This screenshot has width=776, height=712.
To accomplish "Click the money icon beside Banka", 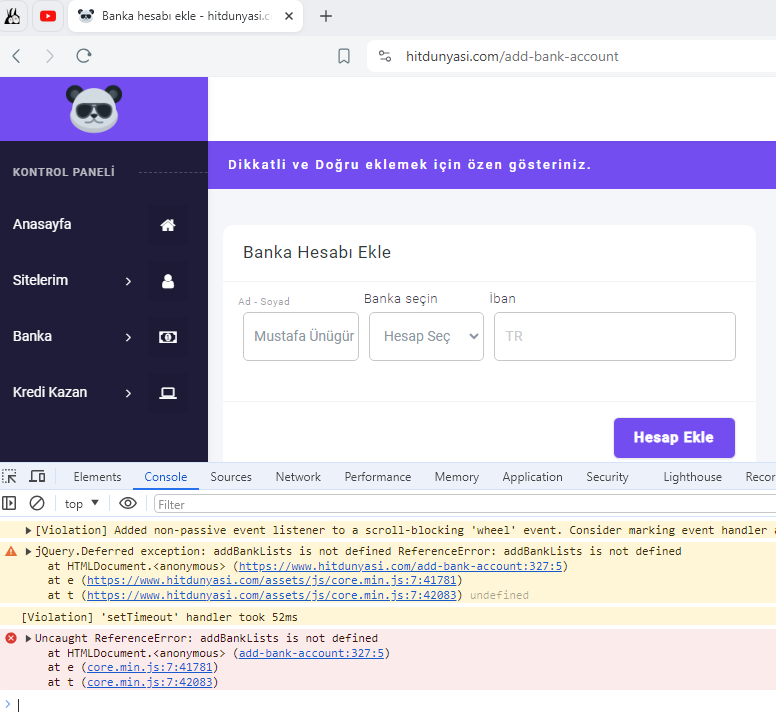I will coord(168,337).
